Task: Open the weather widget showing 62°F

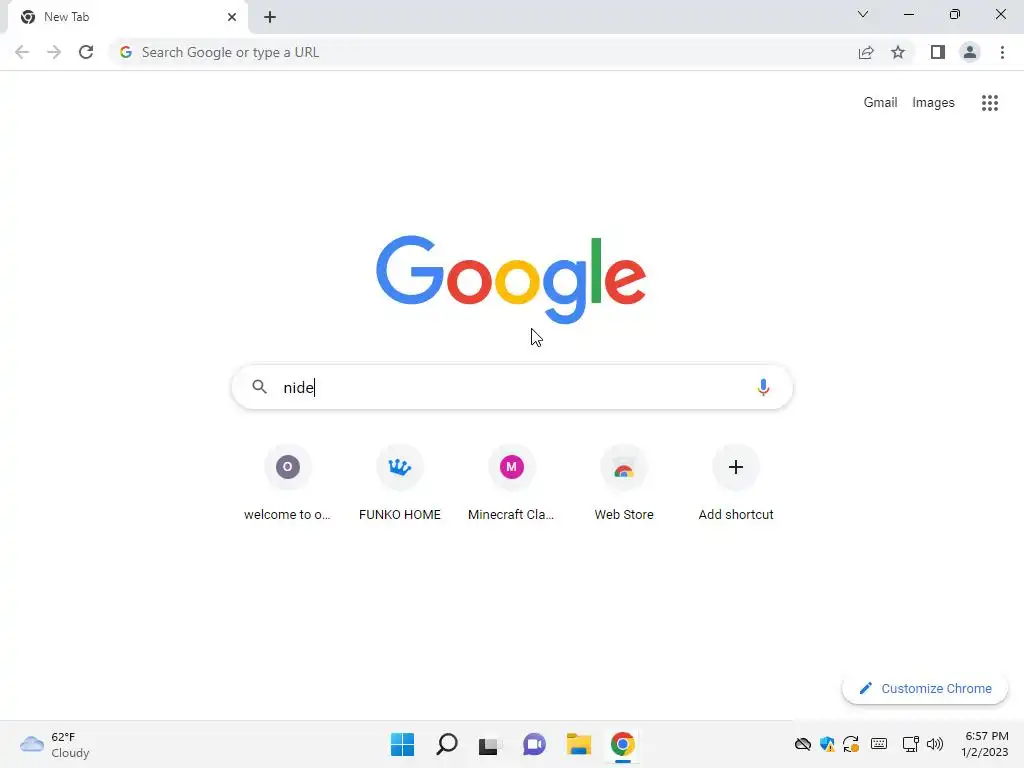Action: (x=55, y=744)
